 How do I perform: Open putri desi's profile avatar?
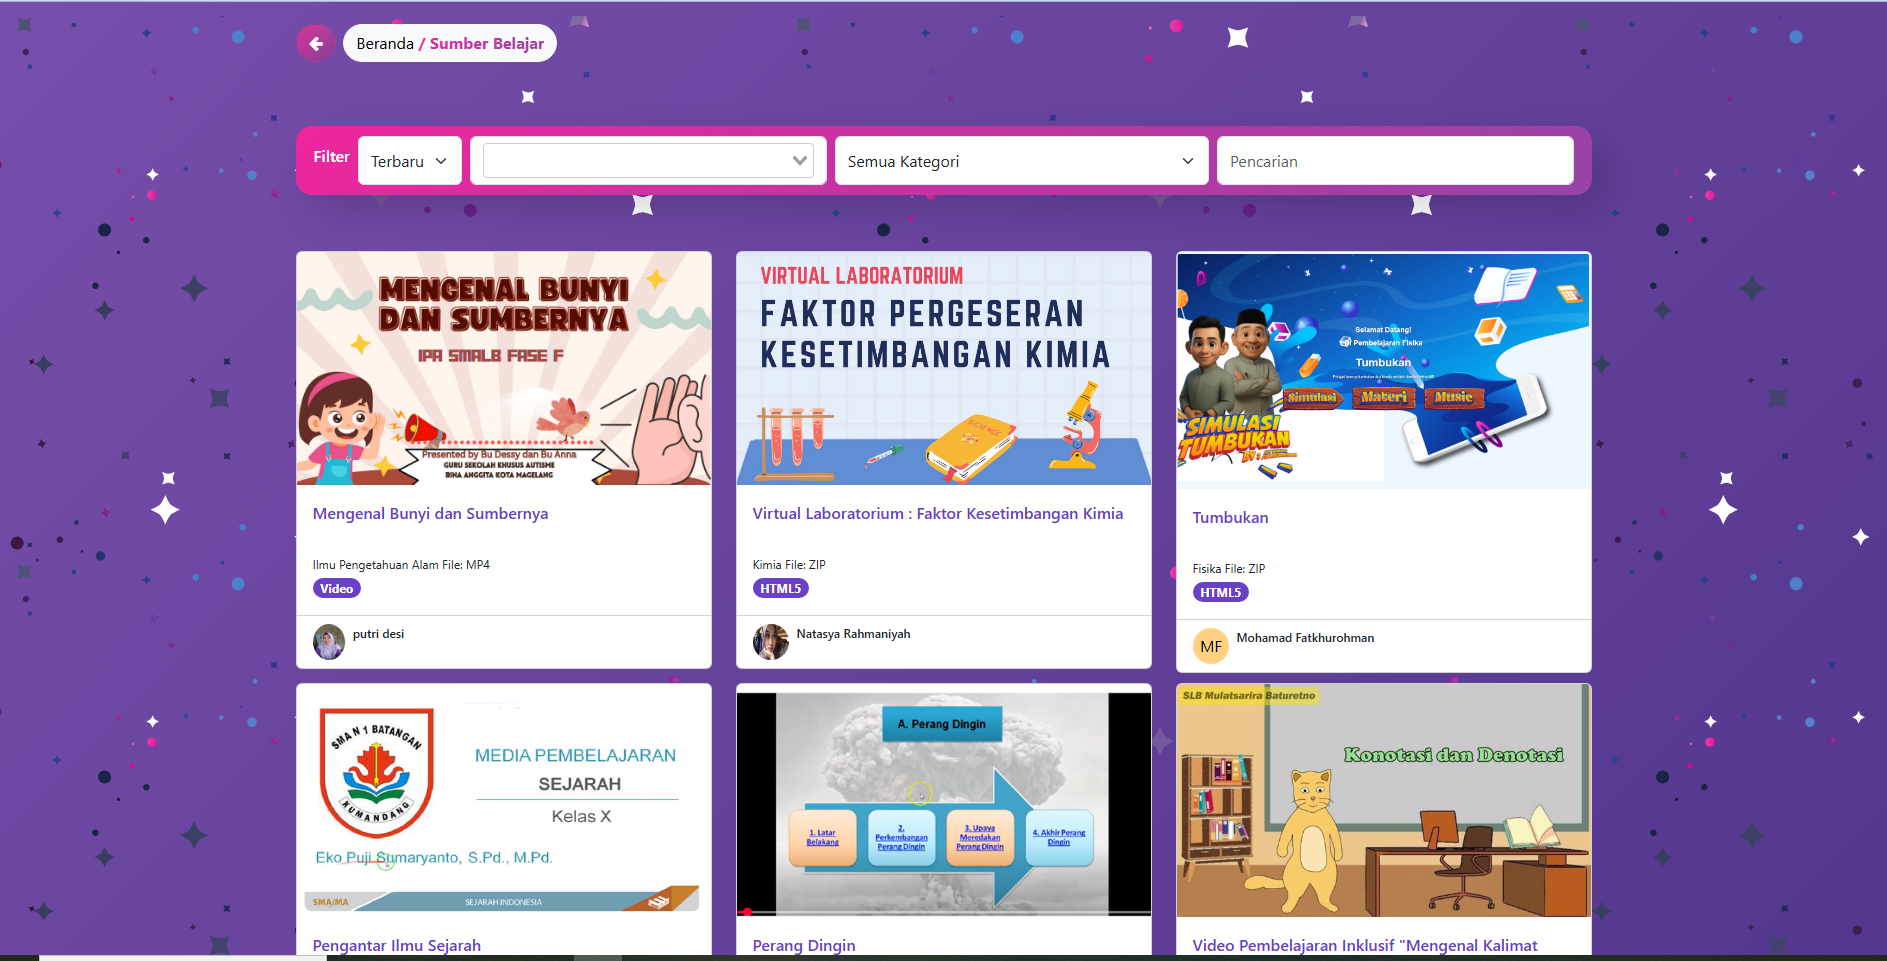[x=329, y=642]
